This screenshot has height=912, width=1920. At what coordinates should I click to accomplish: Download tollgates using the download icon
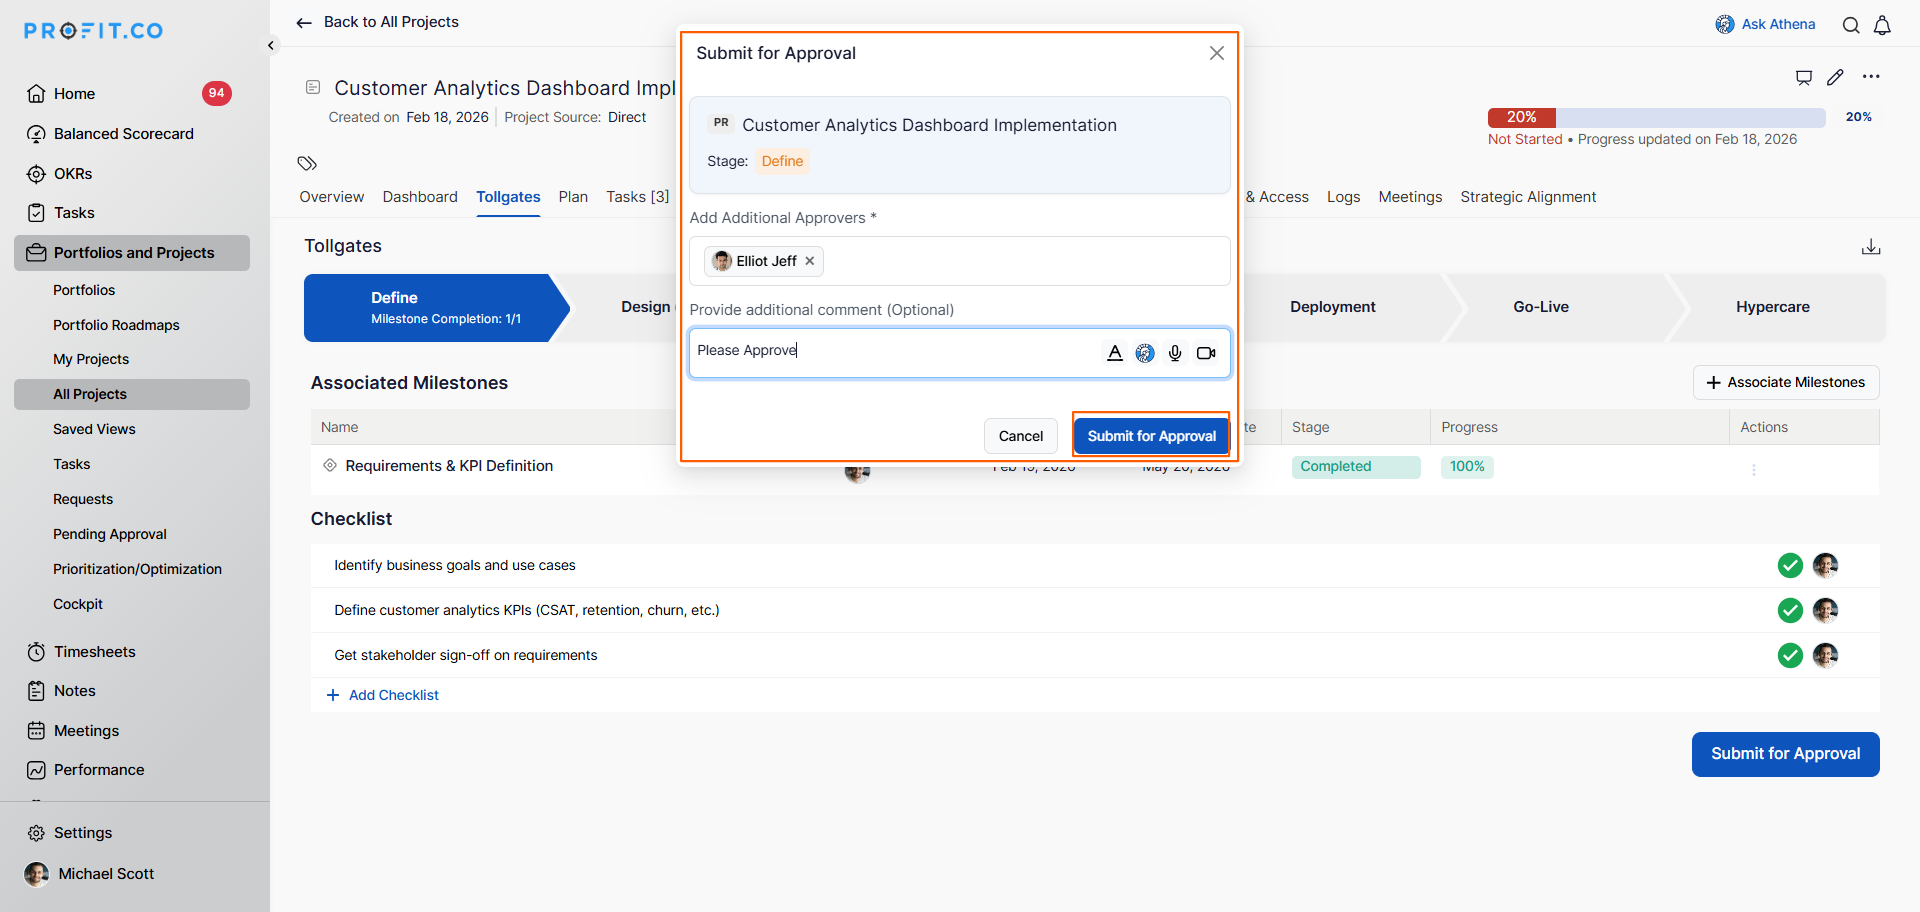[1871, 247]
